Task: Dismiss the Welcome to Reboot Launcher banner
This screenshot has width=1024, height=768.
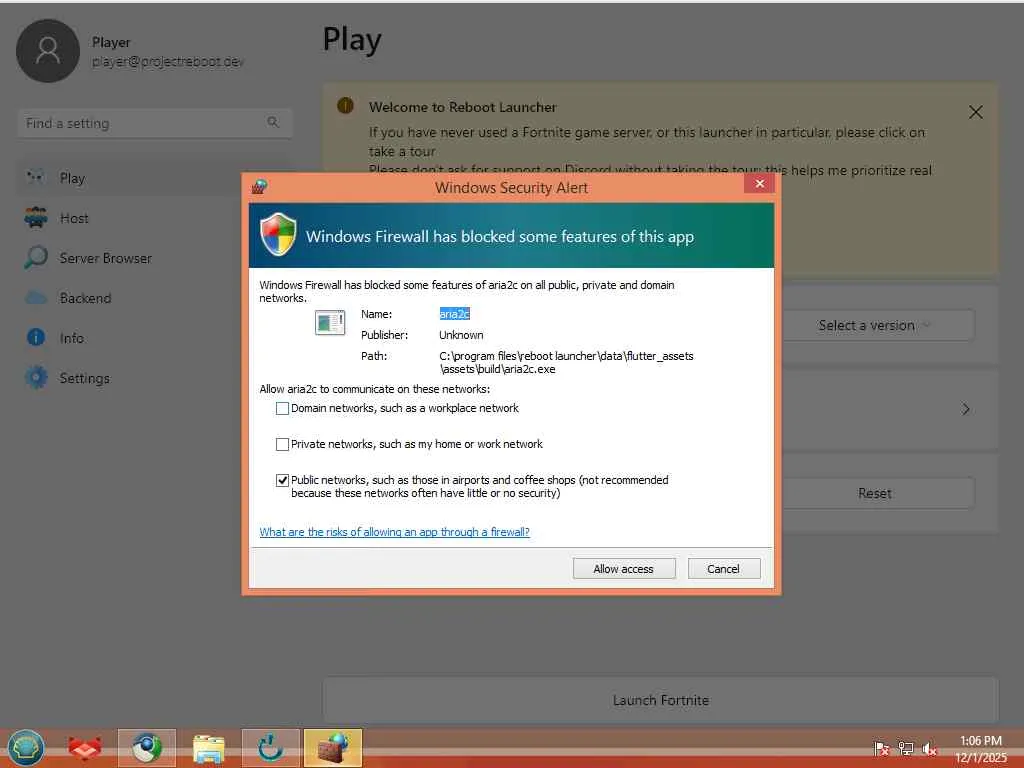Action: tap(976, 112)
